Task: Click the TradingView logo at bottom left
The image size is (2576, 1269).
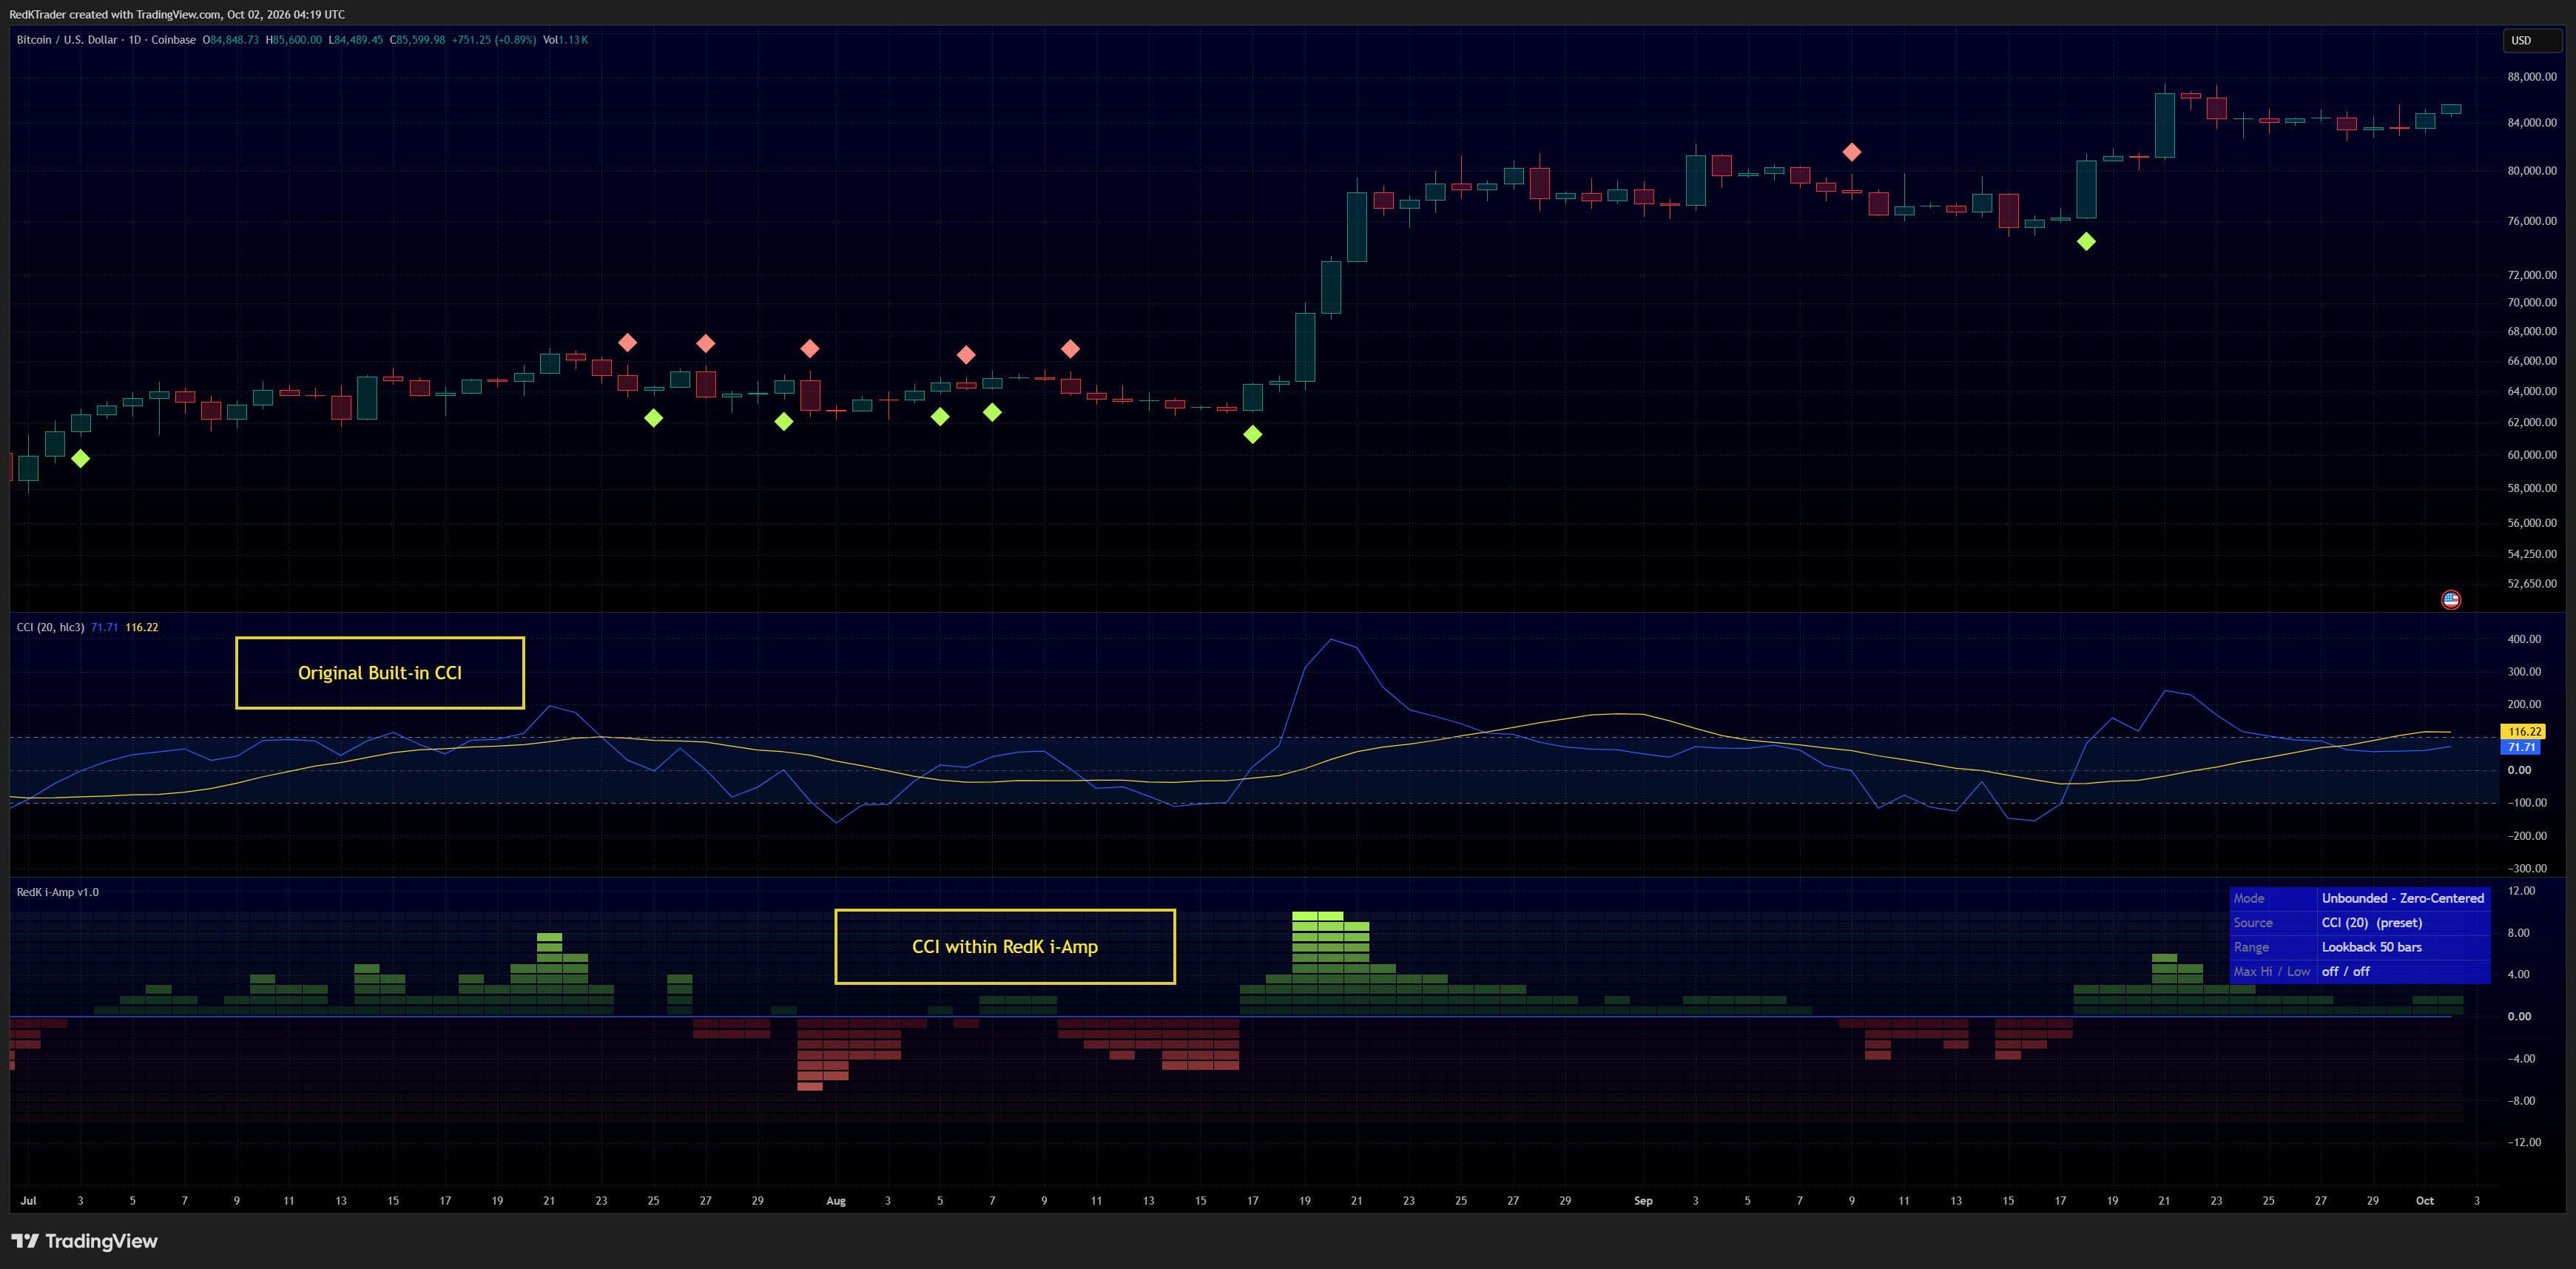Action: [x=85, y=1241]
